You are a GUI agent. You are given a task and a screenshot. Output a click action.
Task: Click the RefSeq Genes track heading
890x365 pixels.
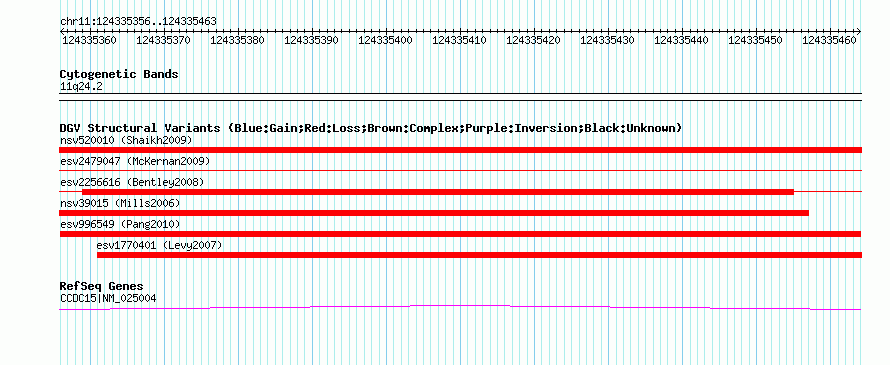pos(101,286)
